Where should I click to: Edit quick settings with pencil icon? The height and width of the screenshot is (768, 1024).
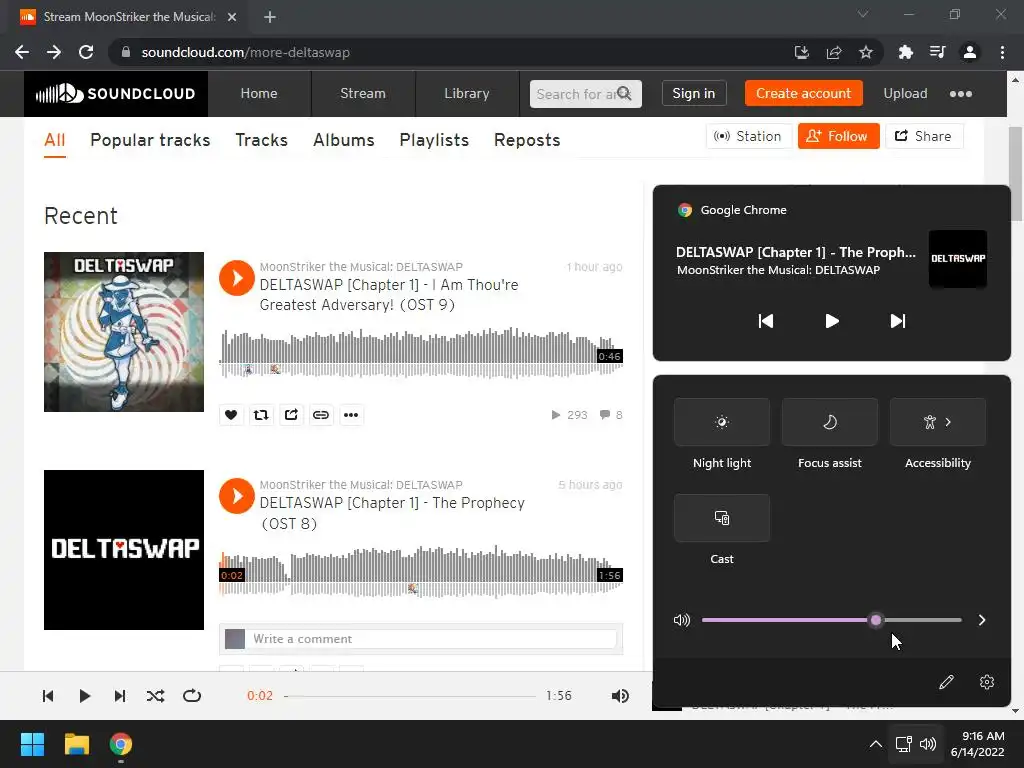click(x=946, y=682)
